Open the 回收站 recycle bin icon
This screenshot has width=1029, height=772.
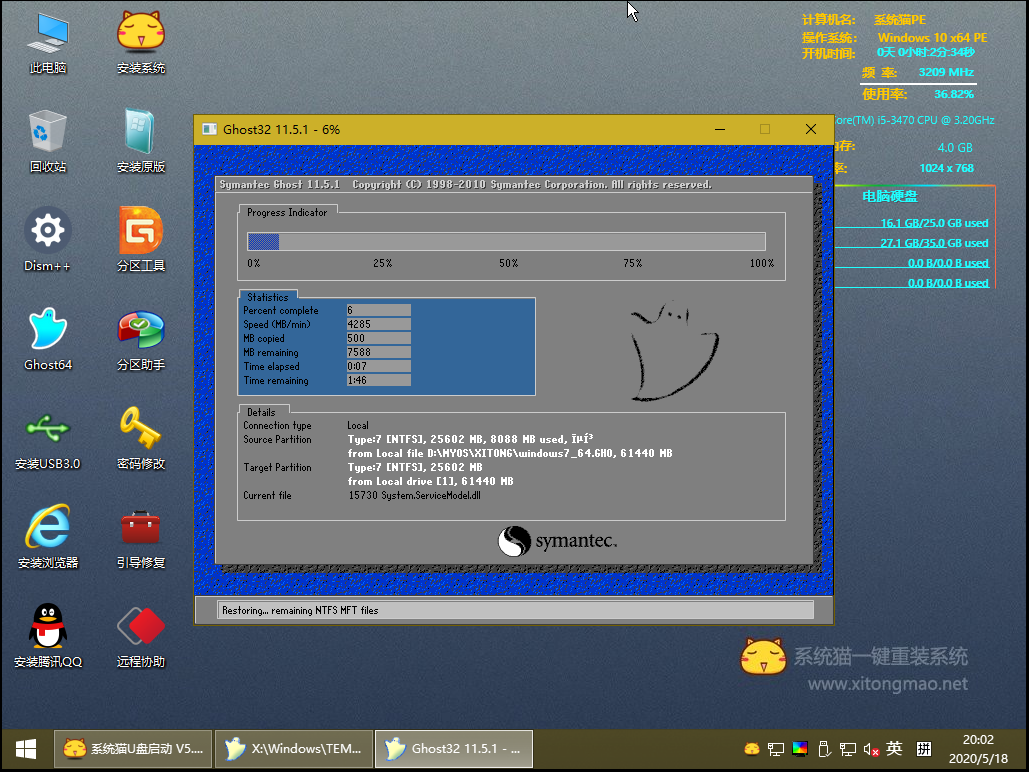(x=47, y=141)
